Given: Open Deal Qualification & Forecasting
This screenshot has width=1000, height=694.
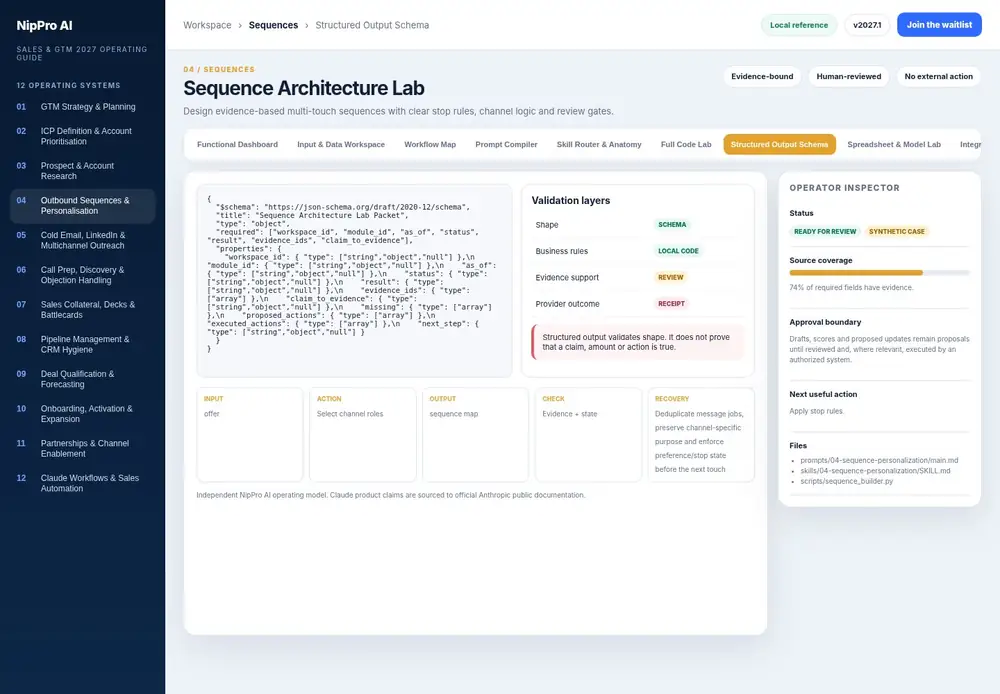Looking at the screenshot, I should tap(82, 379).
